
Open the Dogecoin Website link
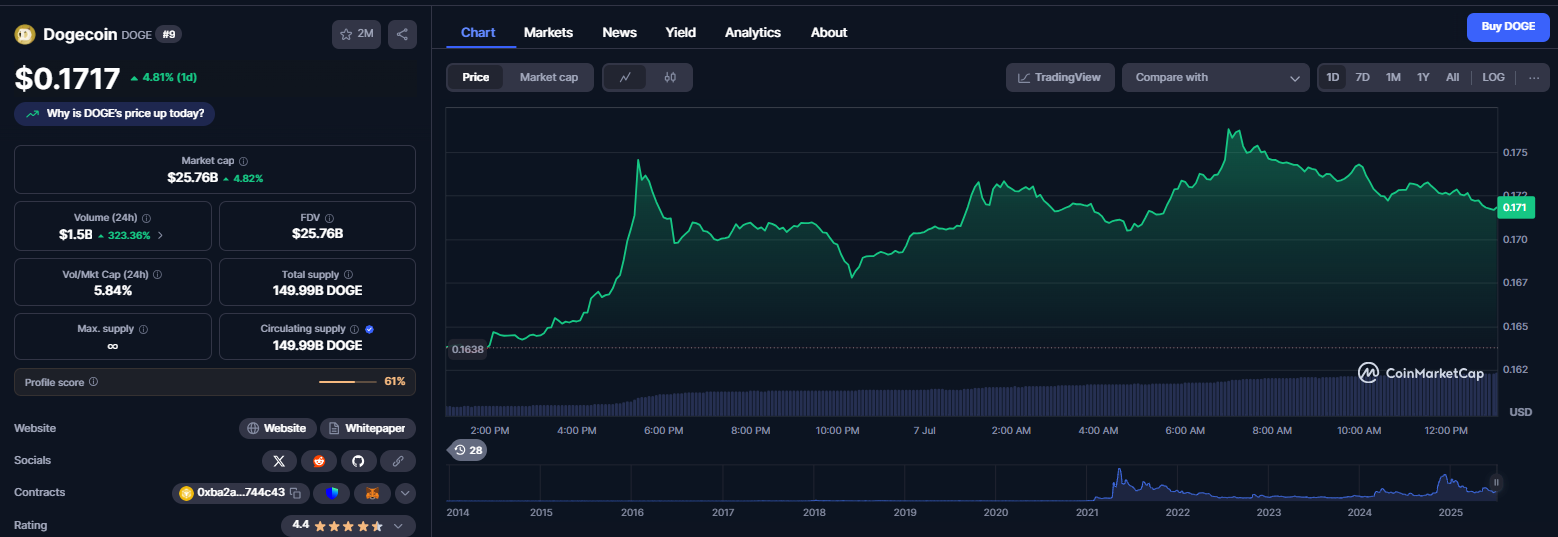click(277, 428)
